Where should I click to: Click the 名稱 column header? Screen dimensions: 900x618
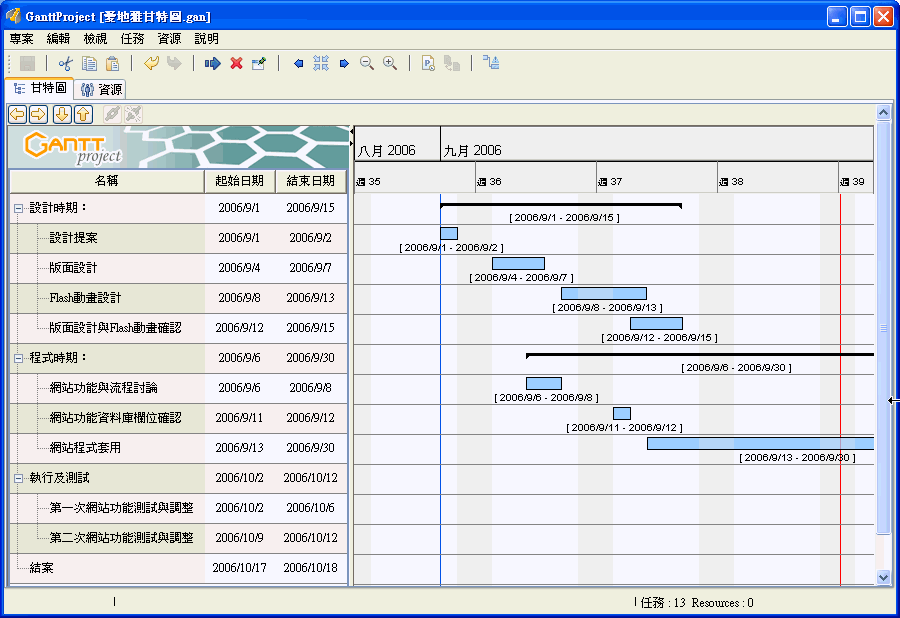click(x=107, y=181)
